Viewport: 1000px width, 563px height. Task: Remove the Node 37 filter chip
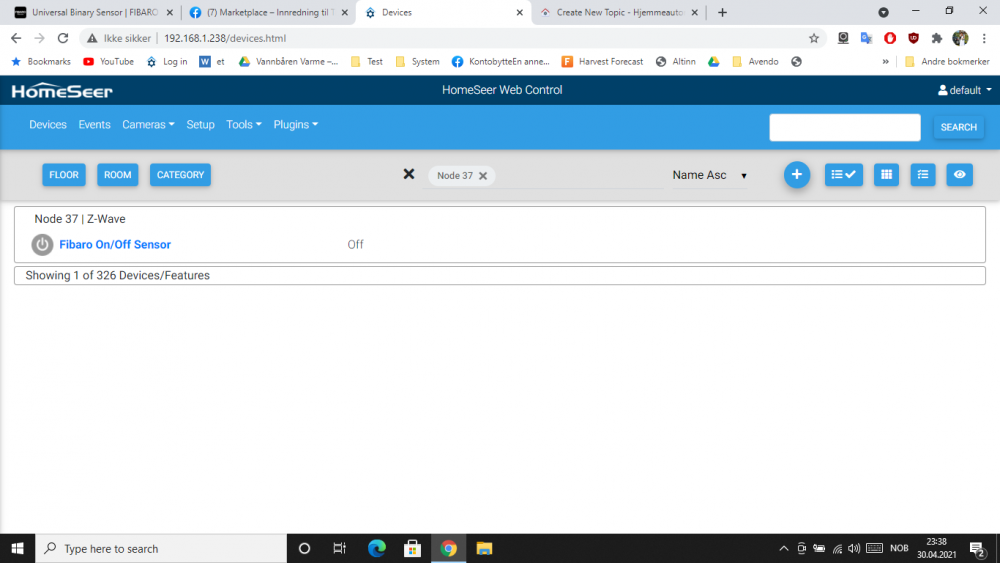click(x=483, y=176)
